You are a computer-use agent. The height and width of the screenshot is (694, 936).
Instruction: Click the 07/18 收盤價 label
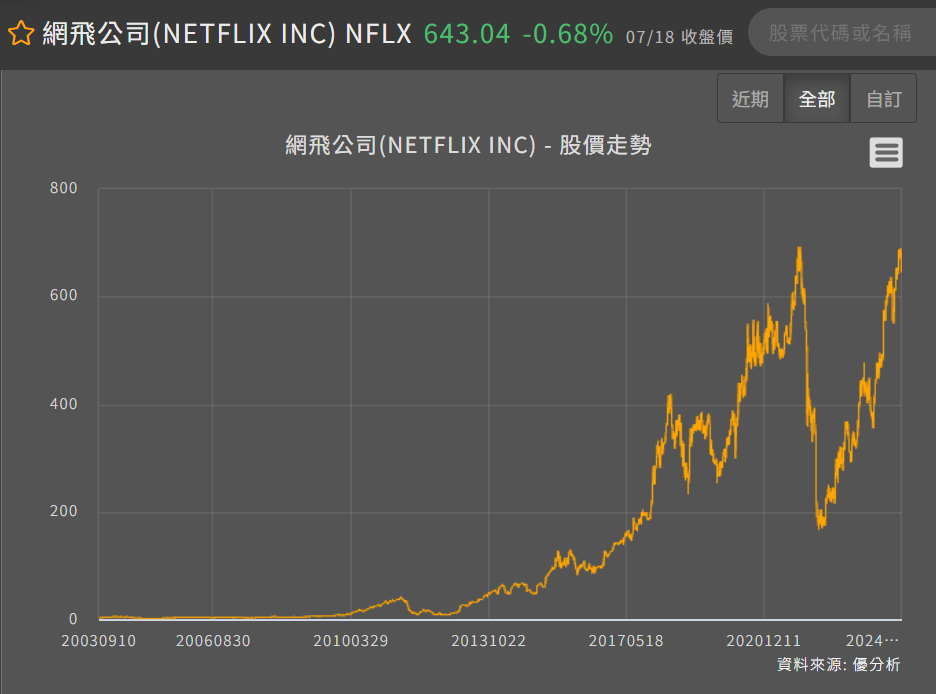tap(679, 37)
